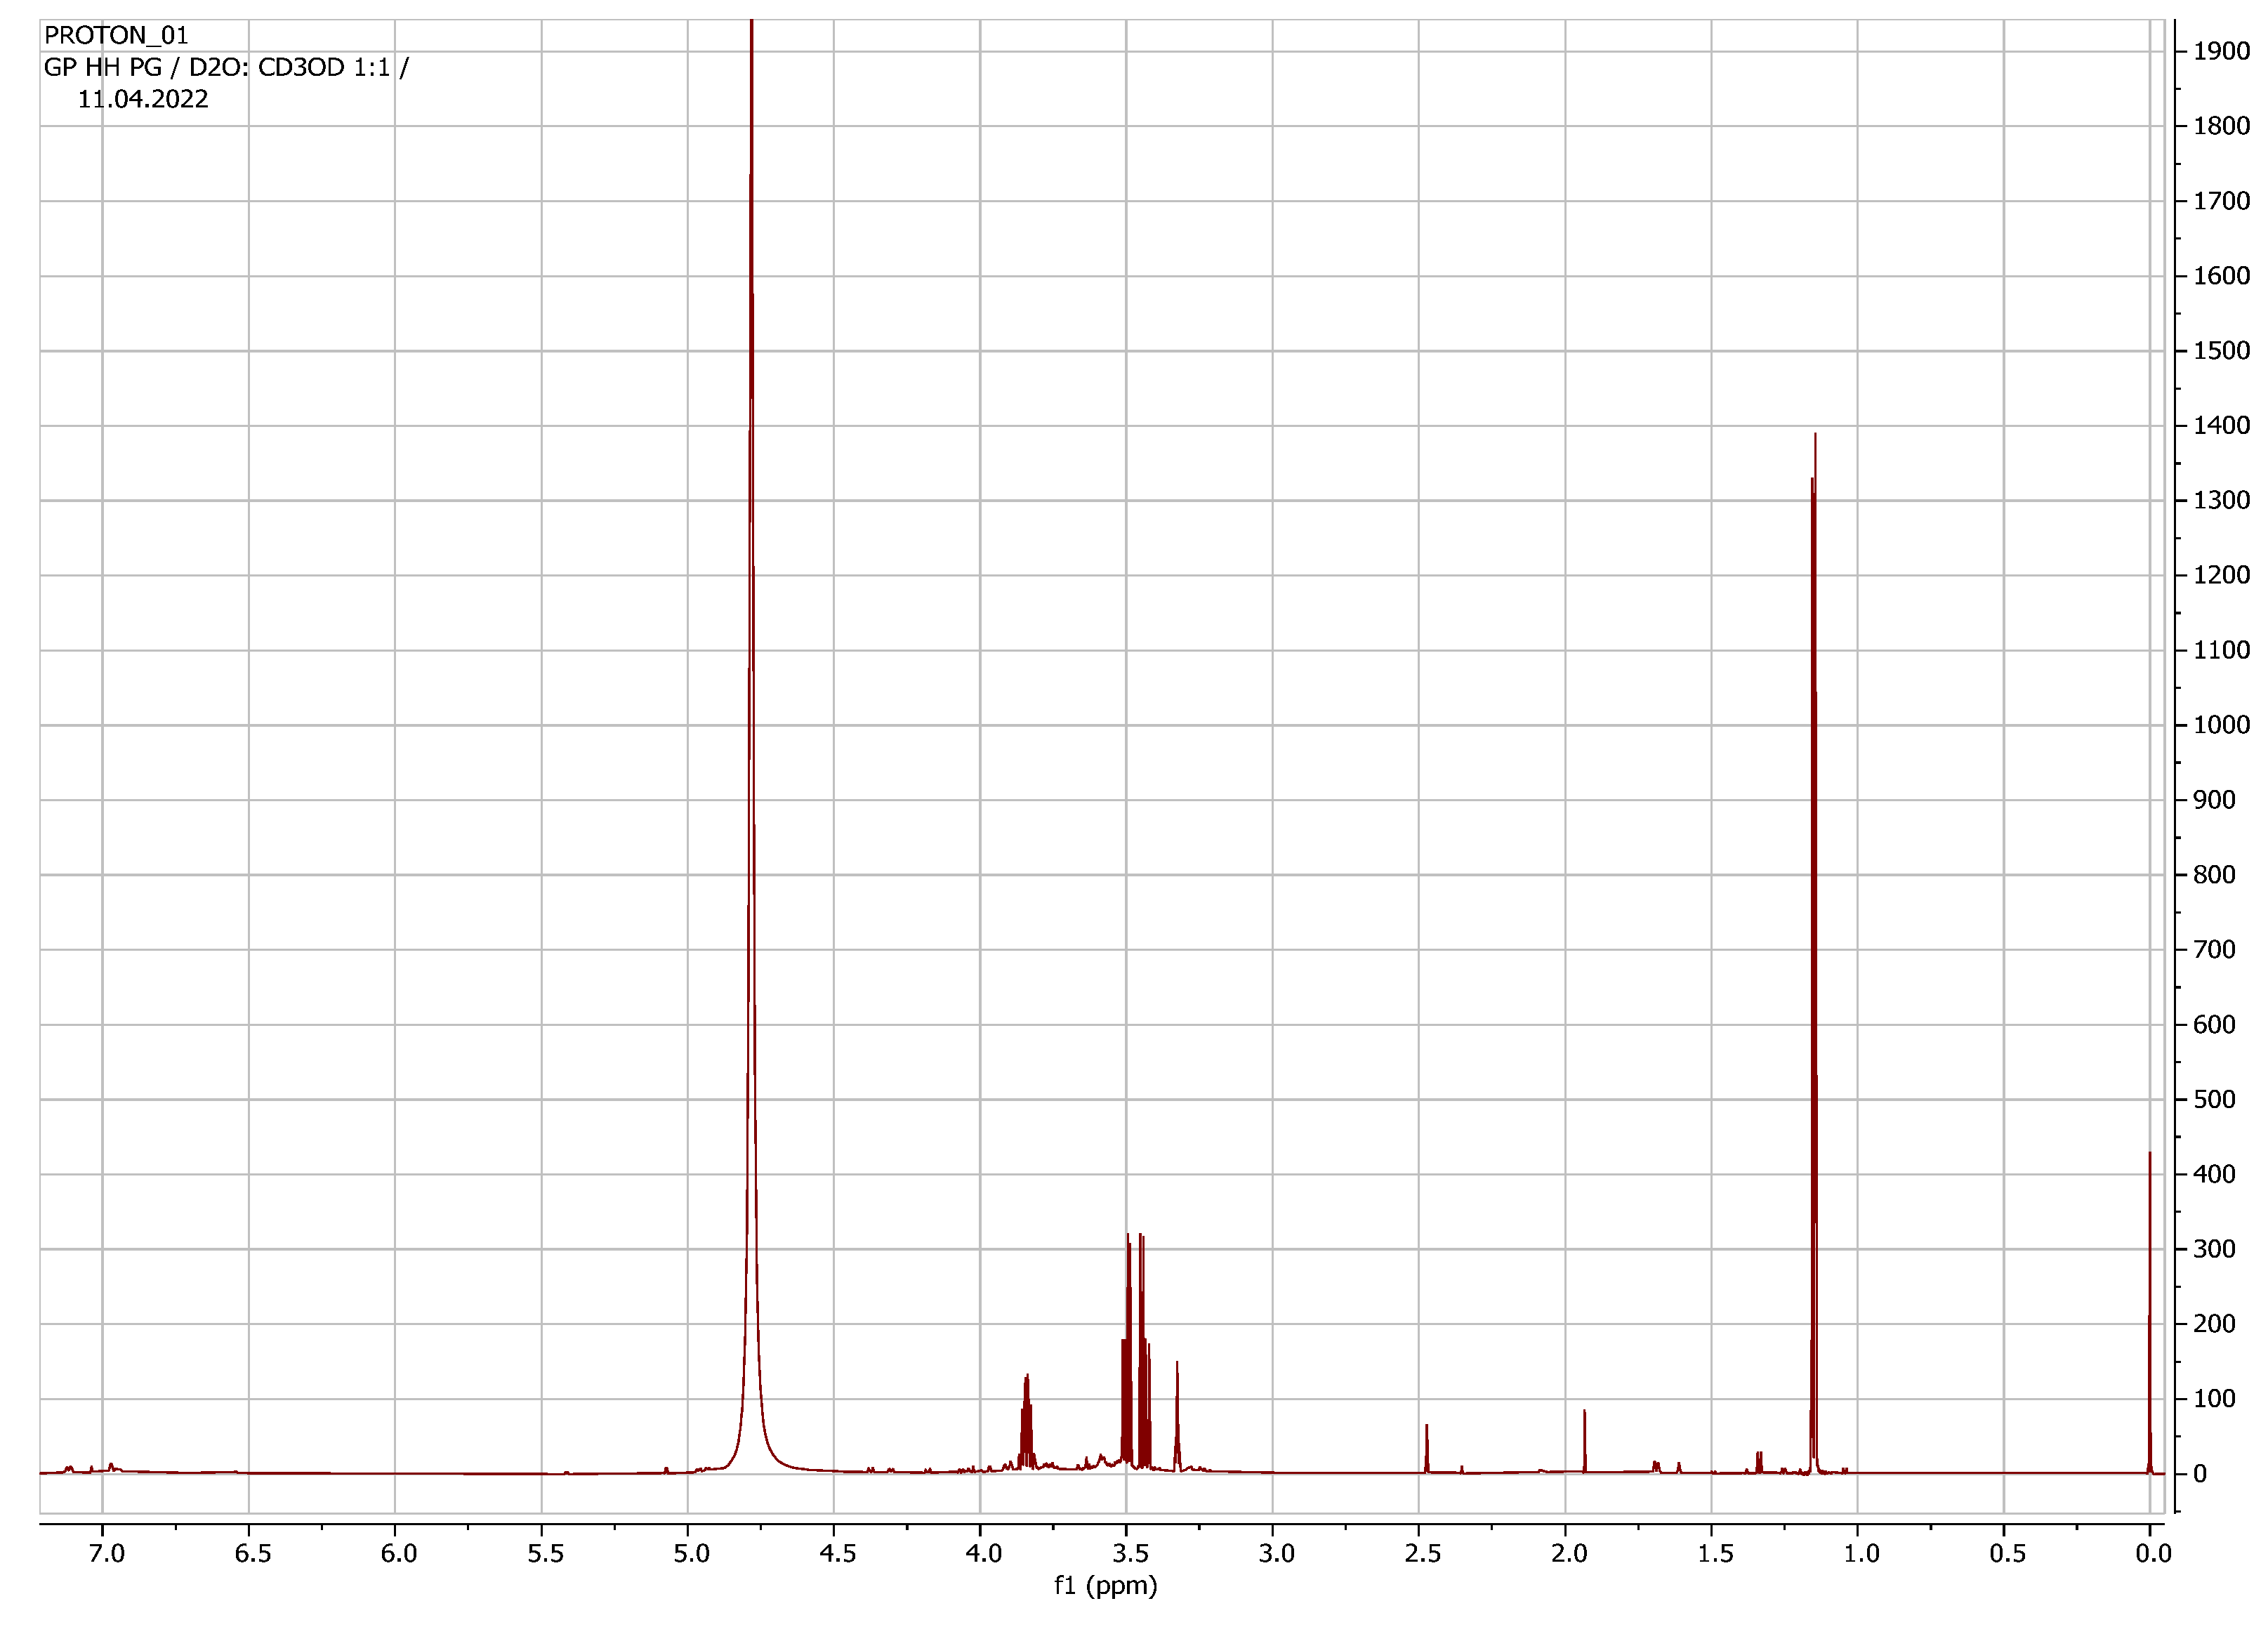Screen dimensions: 2268x1627
Task: Click the PROTON_01 title text
Action: tap(116, 35)
